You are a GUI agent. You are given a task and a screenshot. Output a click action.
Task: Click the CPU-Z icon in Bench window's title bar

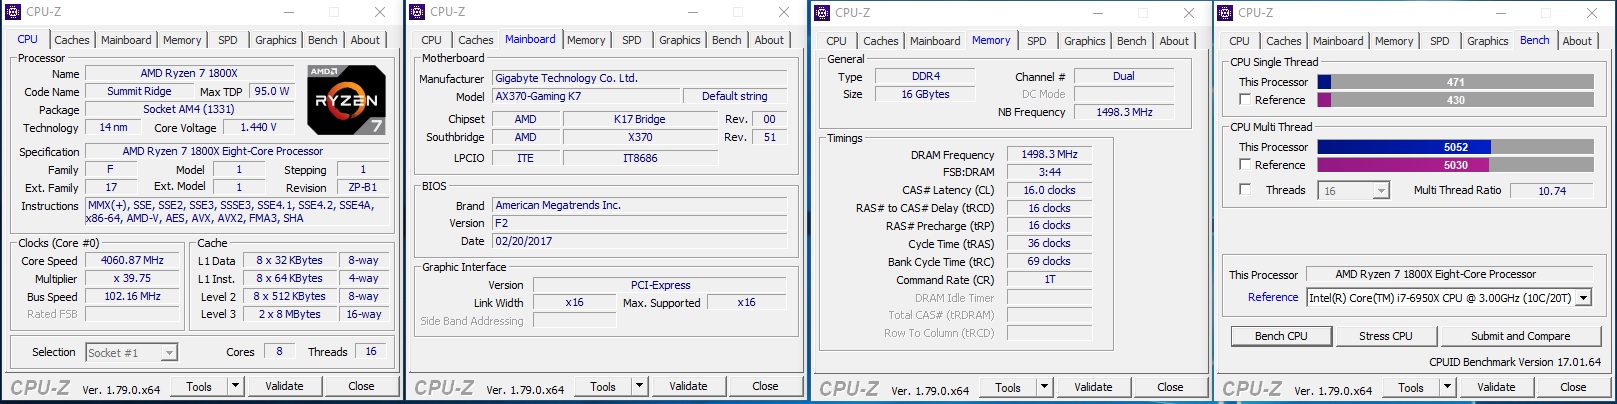coord(1225,12)
